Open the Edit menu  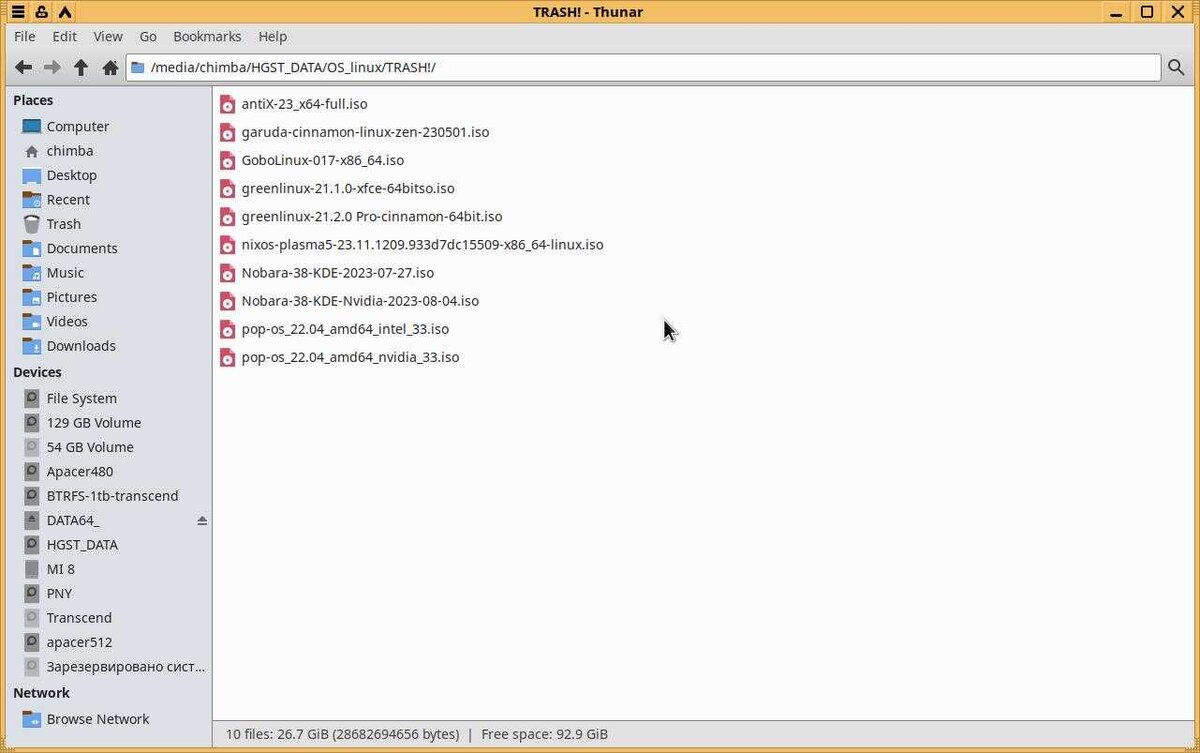65,36
